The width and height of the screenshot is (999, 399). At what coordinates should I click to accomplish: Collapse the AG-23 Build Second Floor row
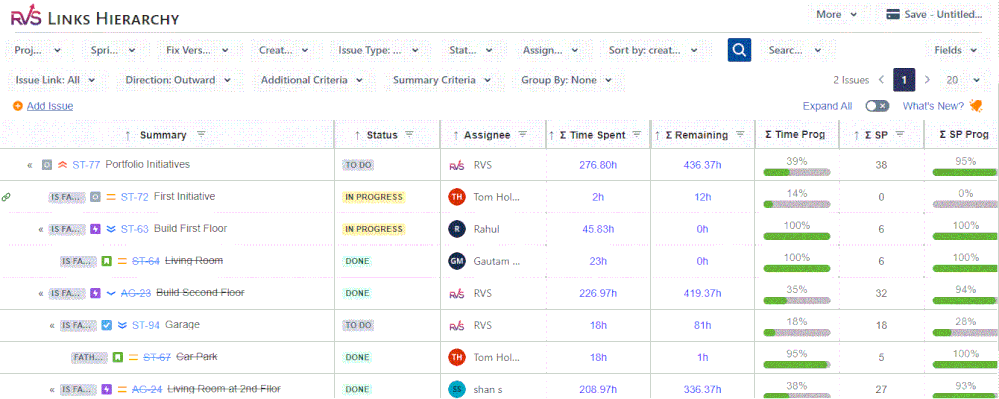(x=41, y=294)
